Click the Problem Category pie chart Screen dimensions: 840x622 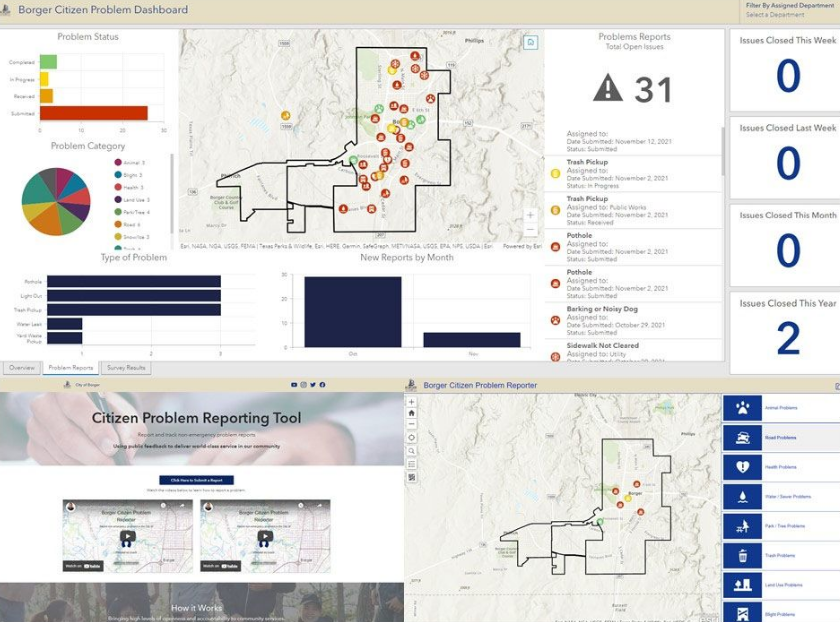(x=56, y=201)
